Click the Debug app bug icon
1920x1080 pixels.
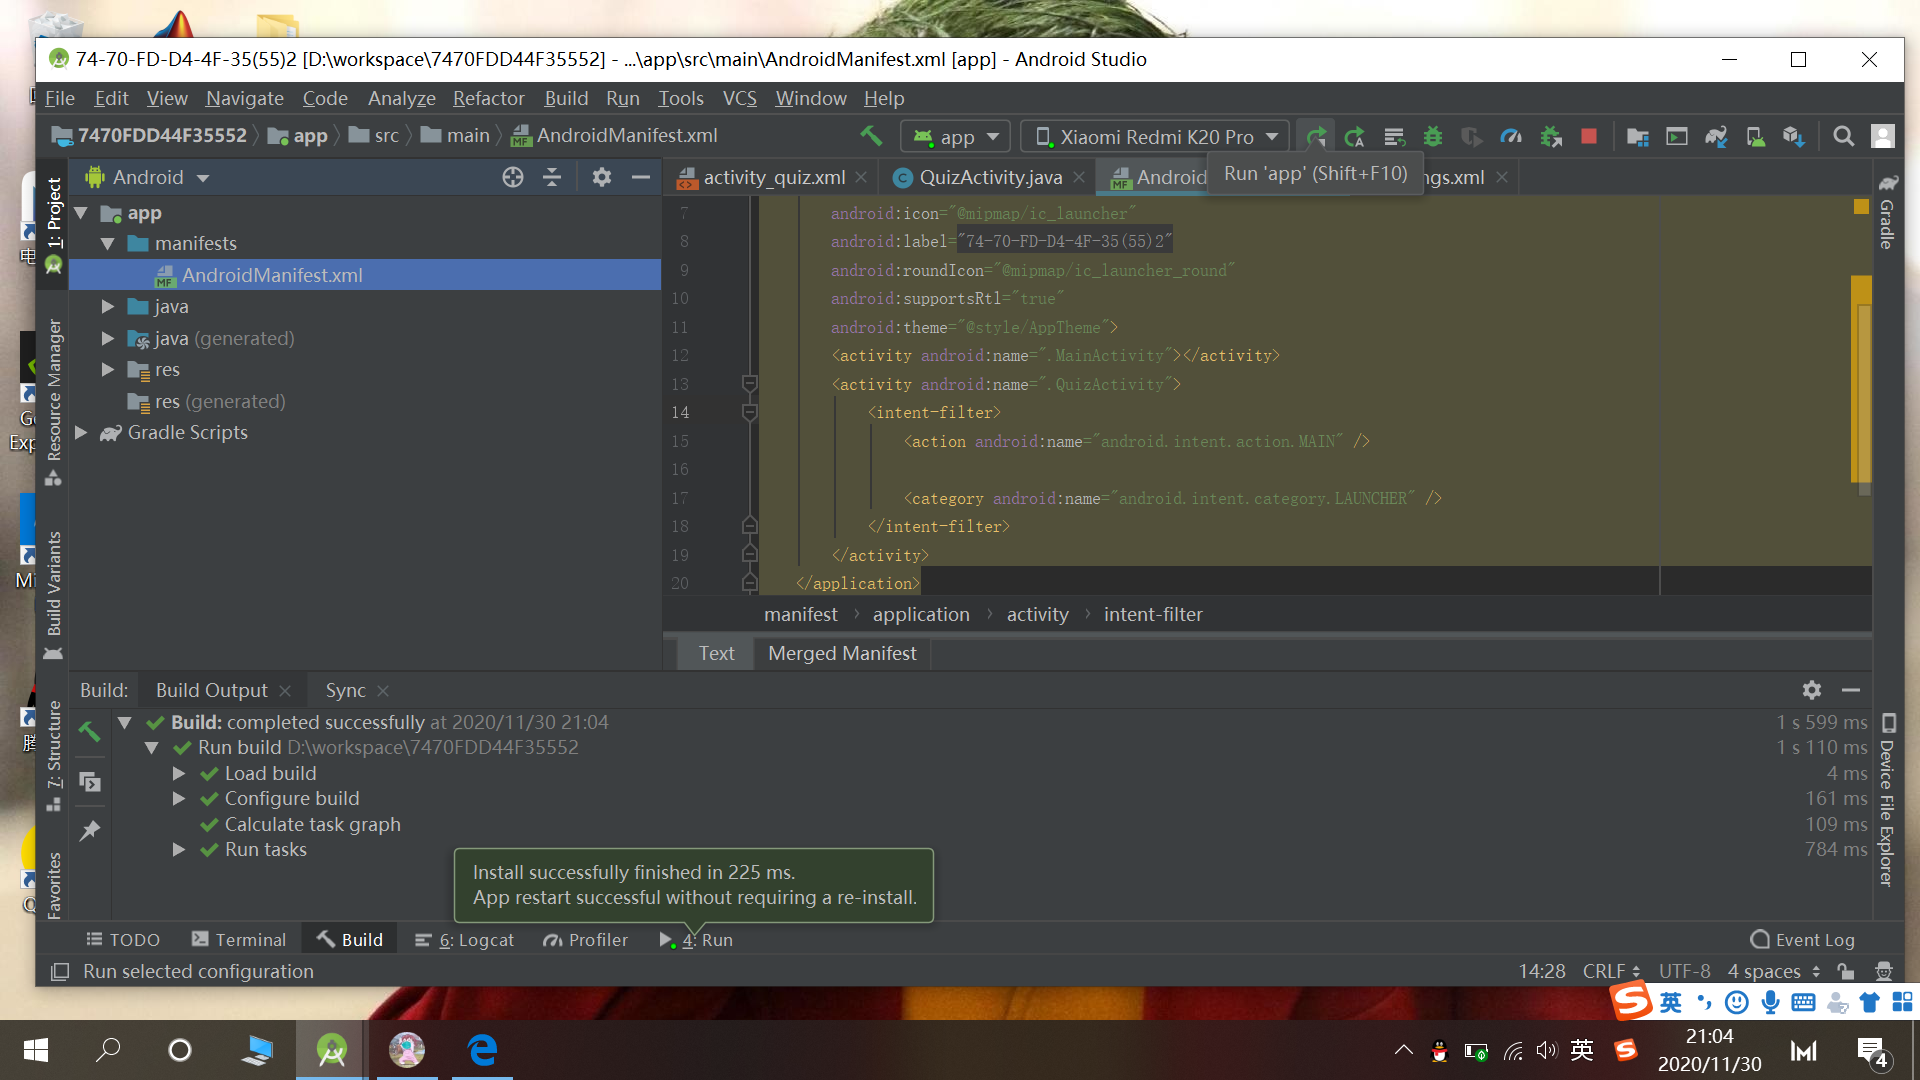pyautogui.click(x=1433, y=137)
